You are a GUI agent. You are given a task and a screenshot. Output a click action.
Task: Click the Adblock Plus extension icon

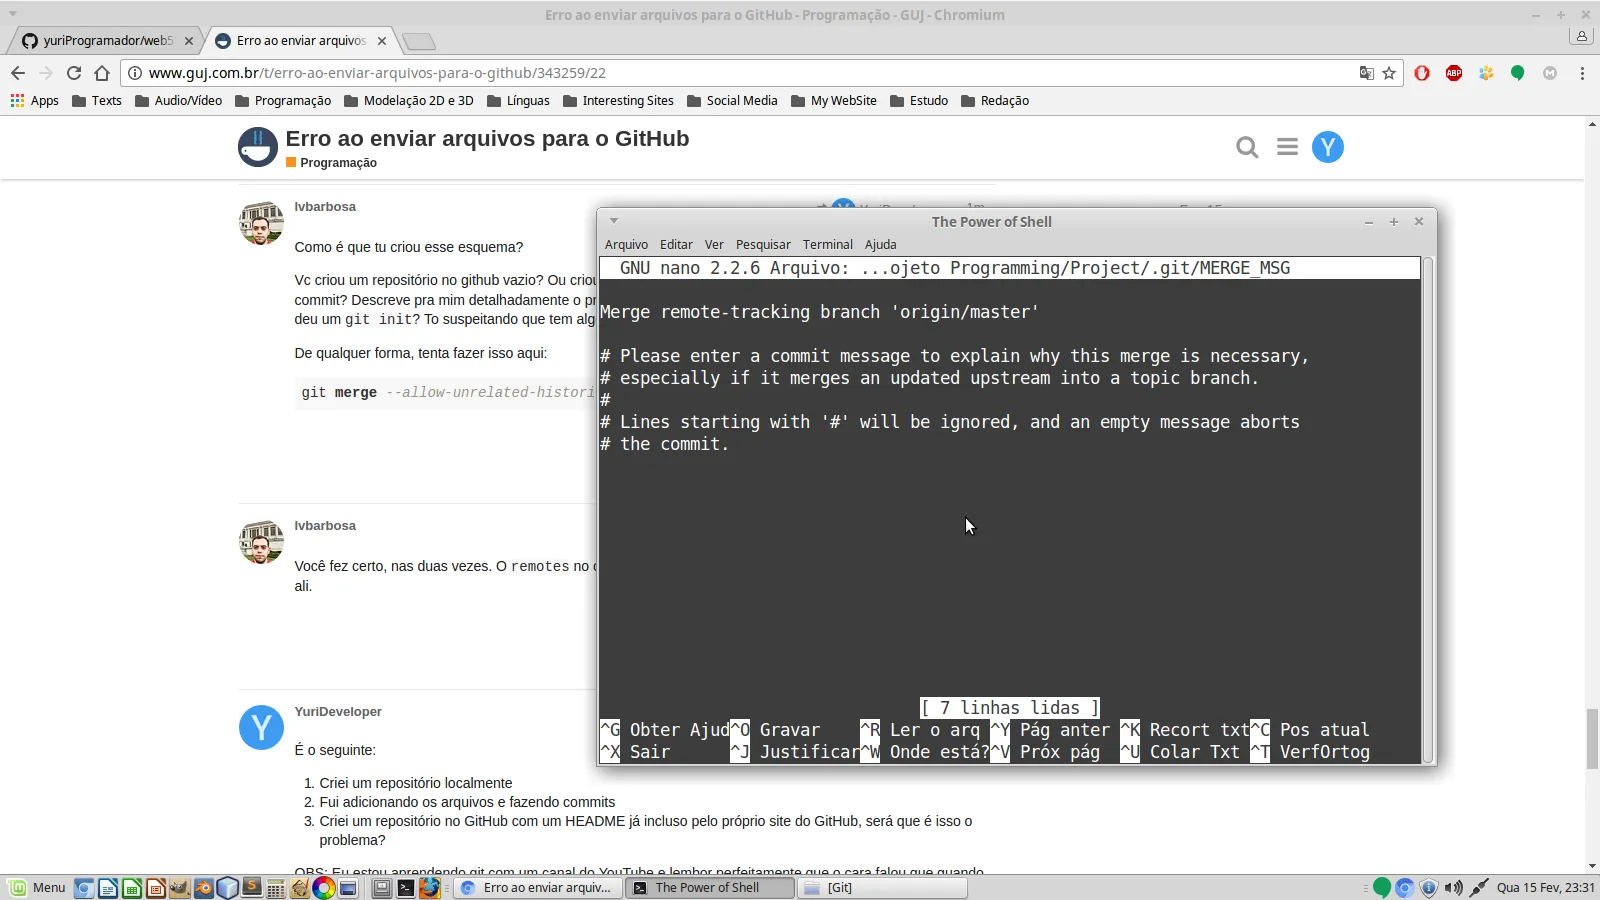click(x=1454, y=73)
